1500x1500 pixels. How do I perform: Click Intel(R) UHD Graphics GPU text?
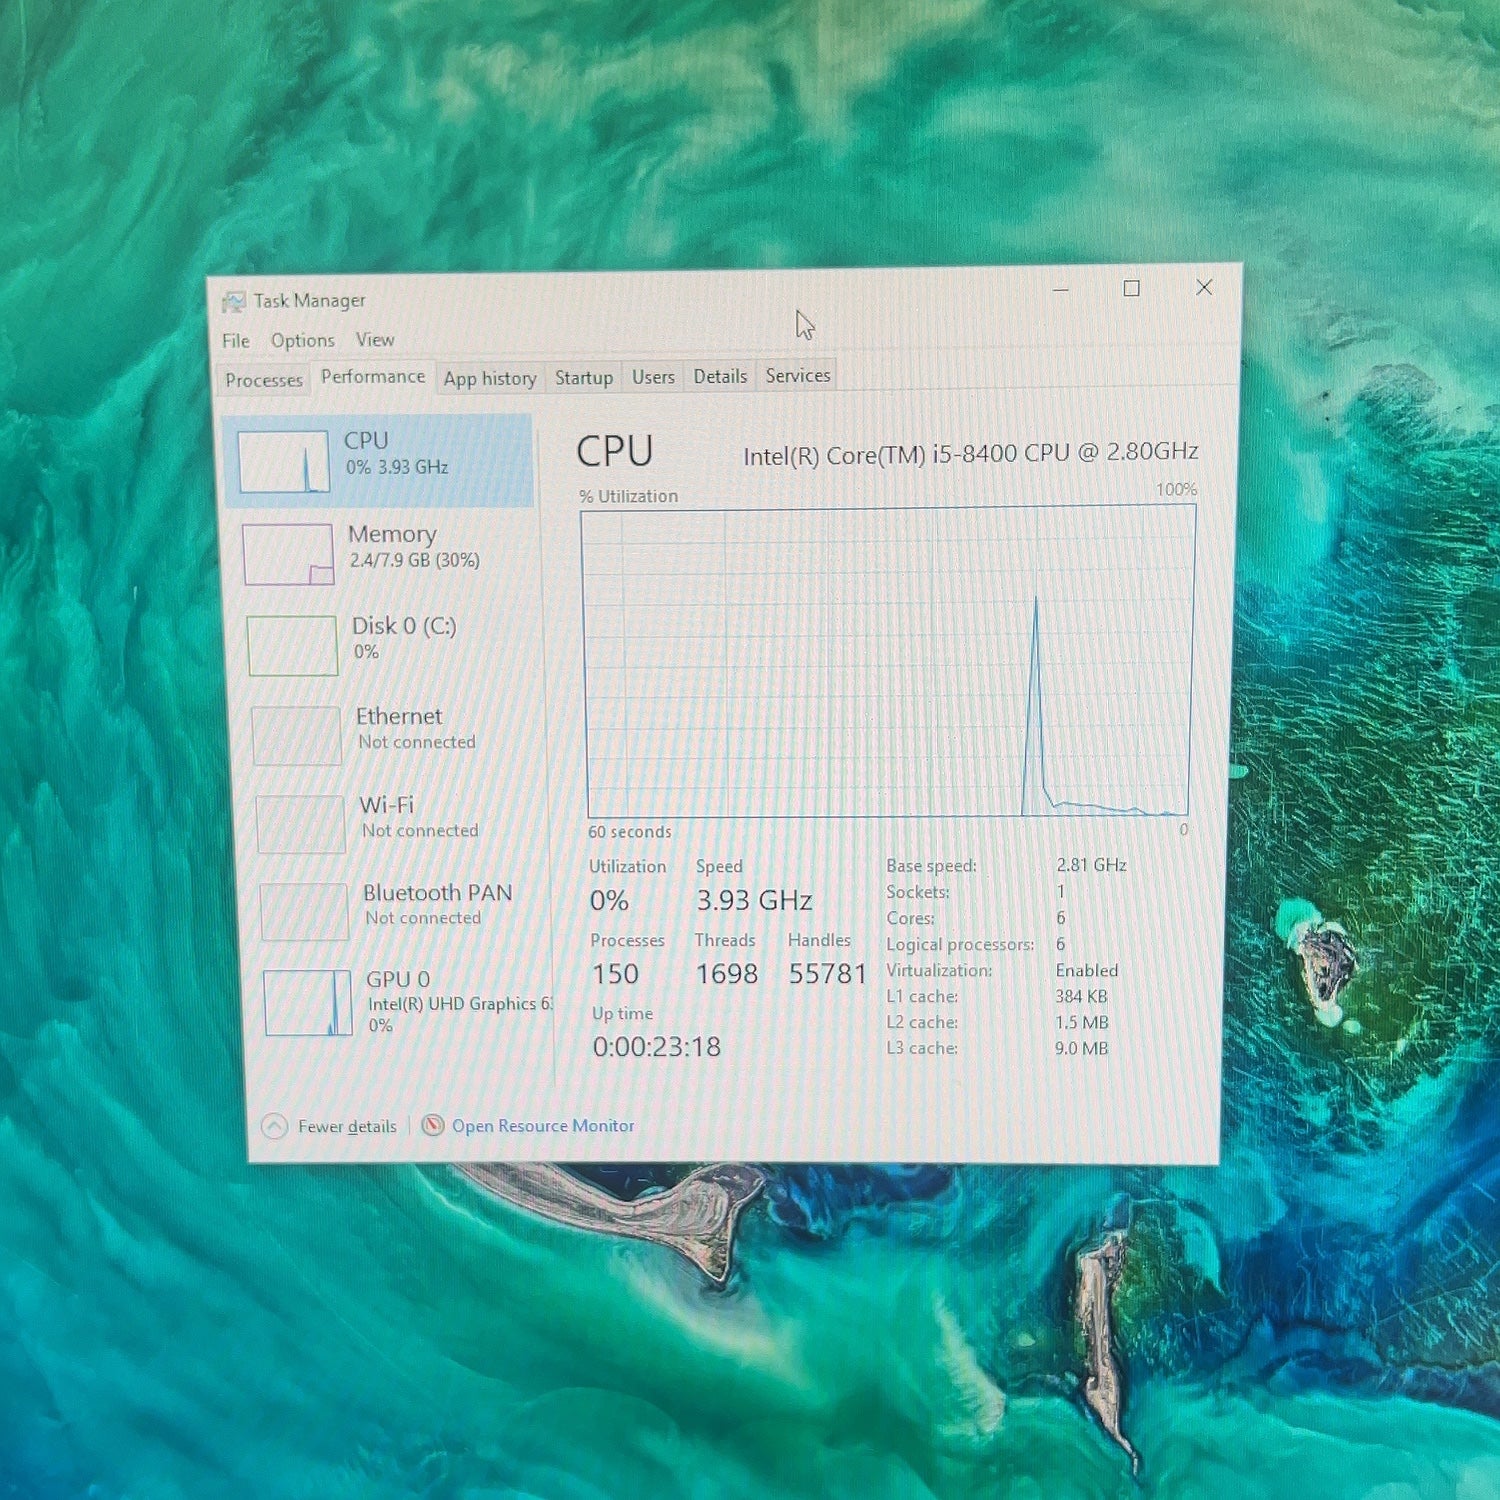[x=460, y=1004]
